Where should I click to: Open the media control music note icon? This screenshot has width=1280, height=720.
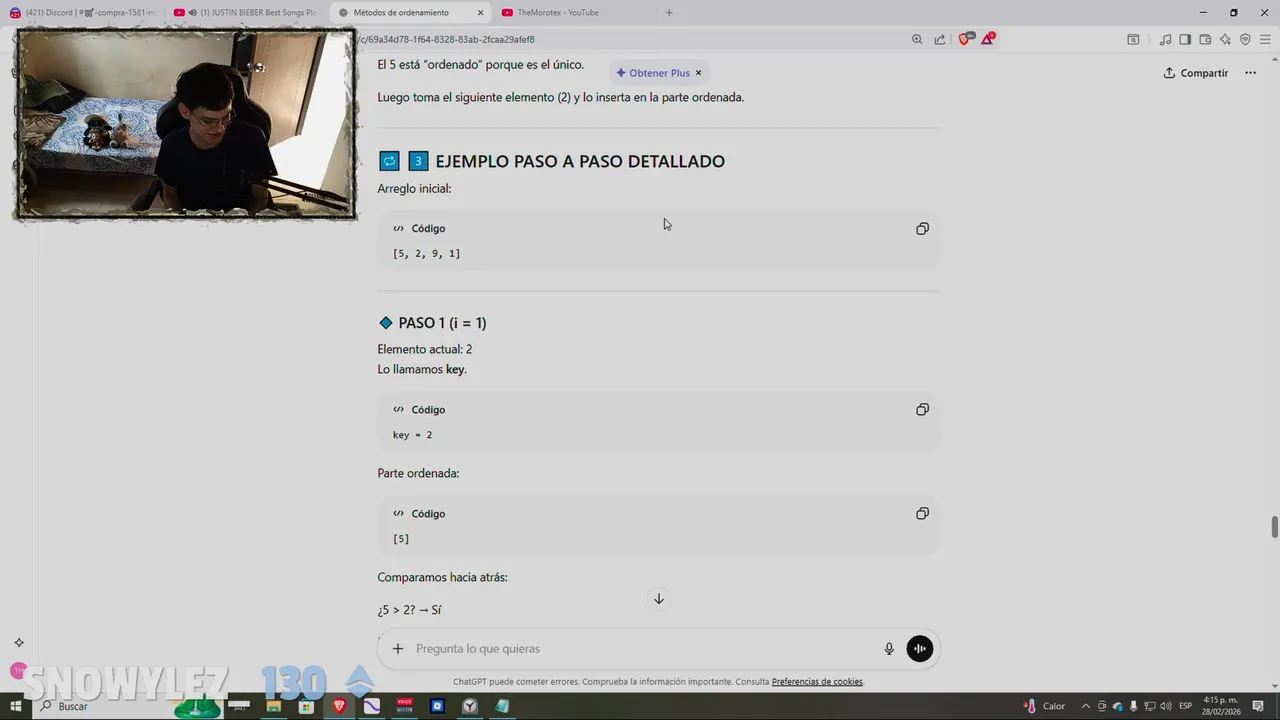tap(1165, 40)
